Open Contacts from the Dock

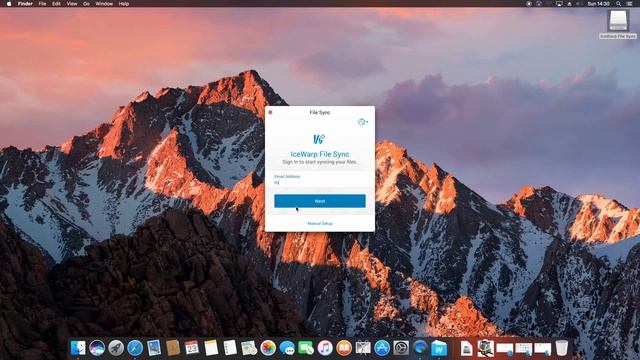pos(173,348)
